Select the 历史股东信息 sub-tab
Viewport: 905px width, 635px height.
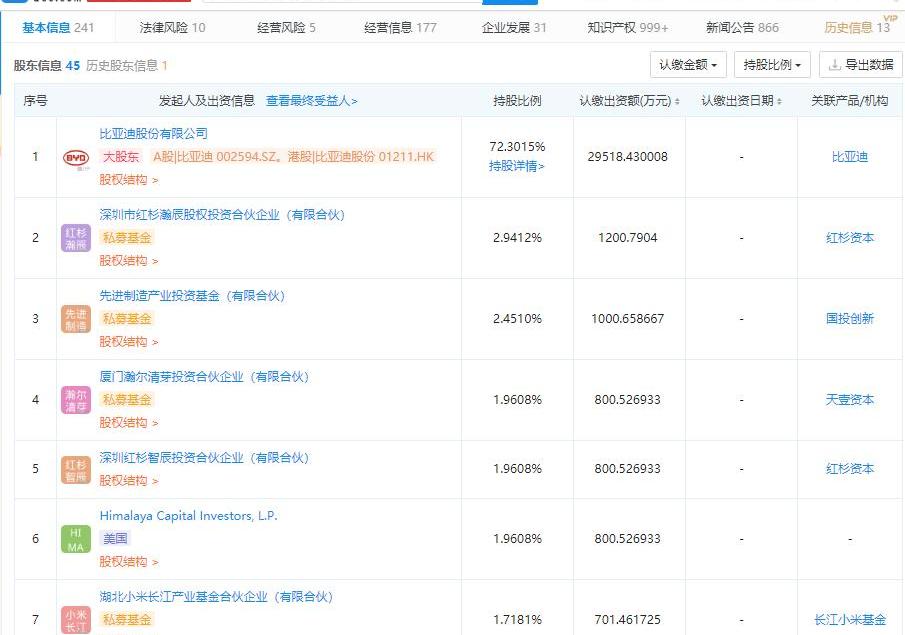(x=126, y=65)
